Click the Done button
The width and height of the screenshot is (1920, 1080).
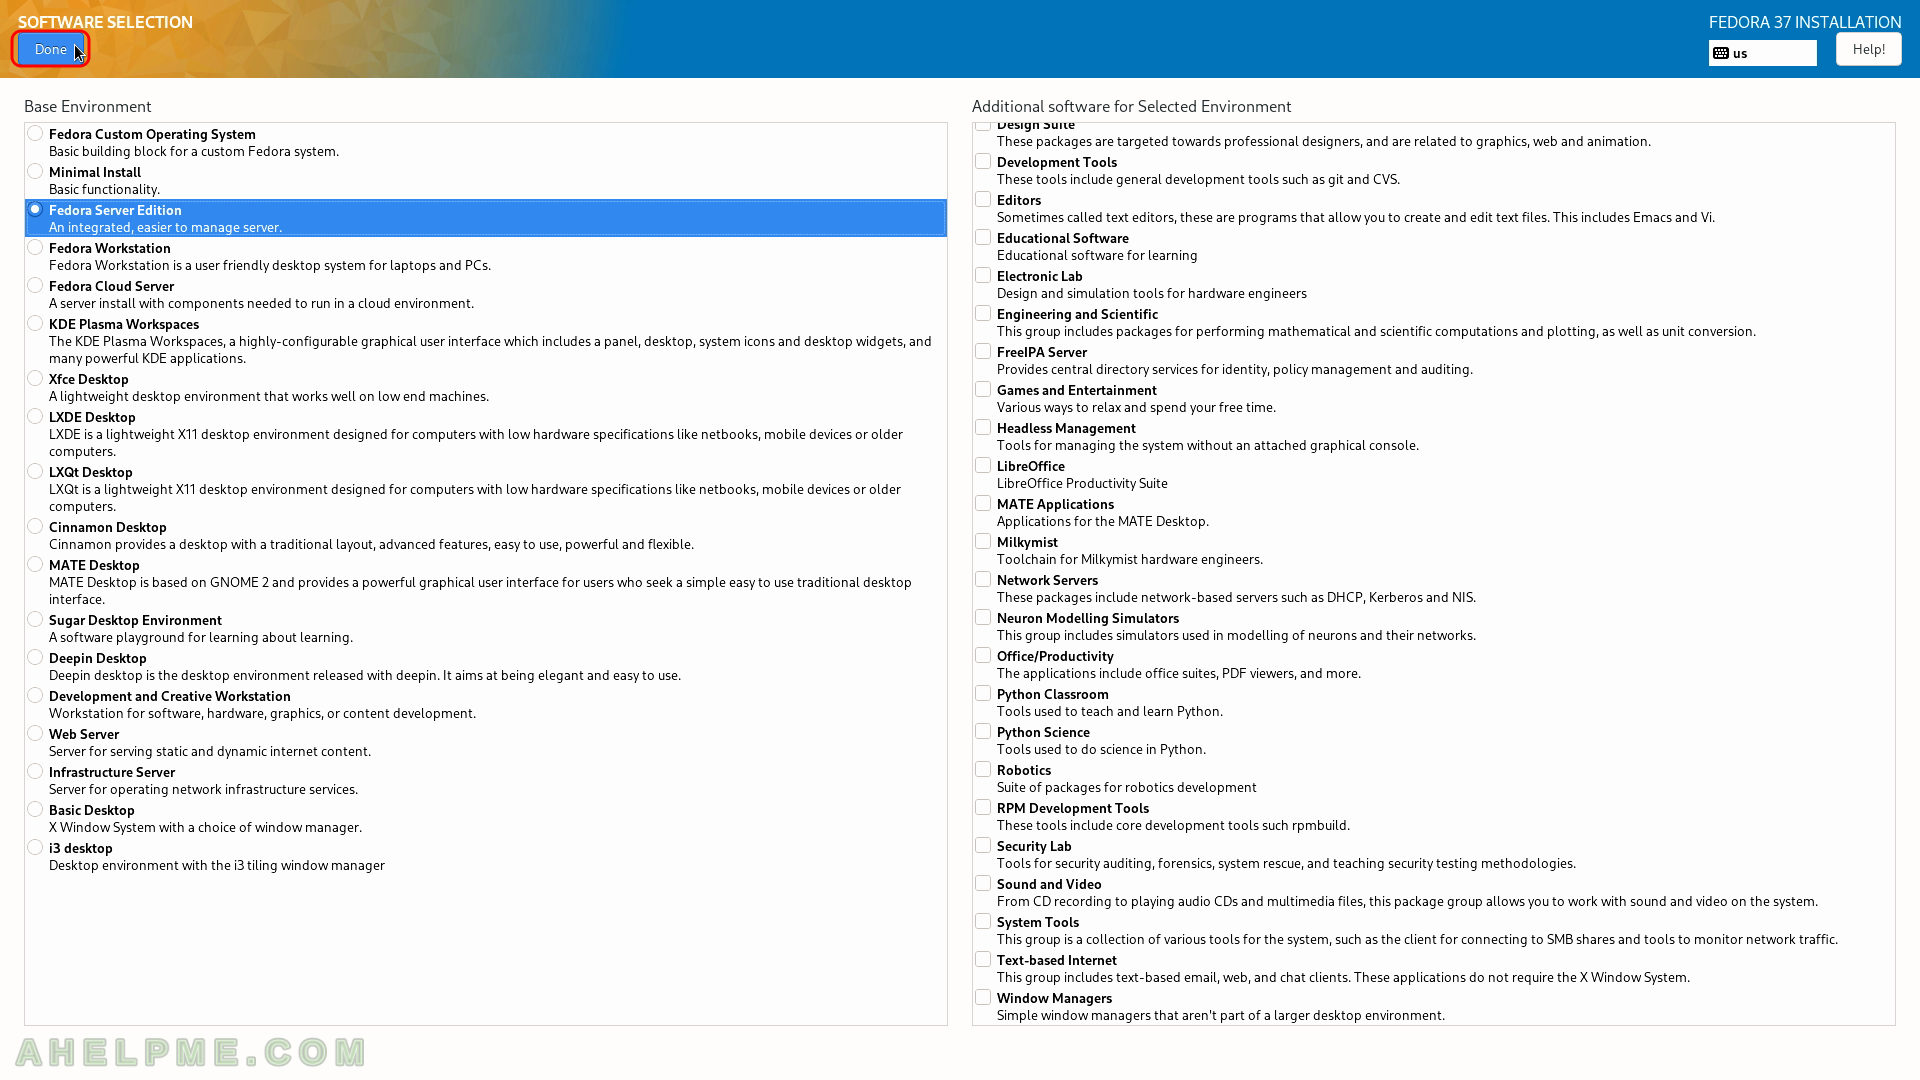click(51, 49)
